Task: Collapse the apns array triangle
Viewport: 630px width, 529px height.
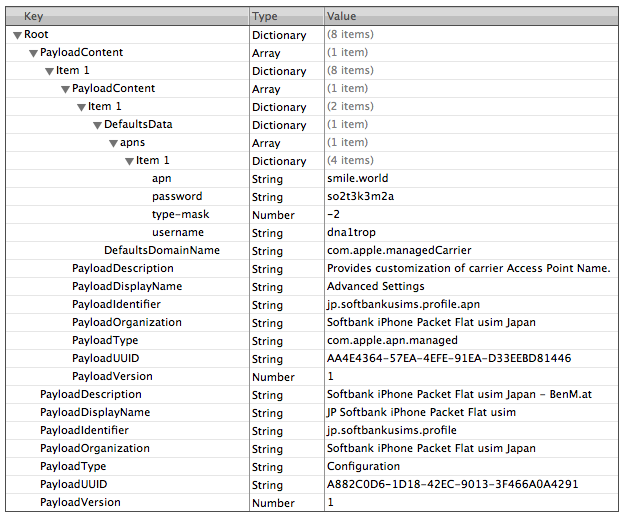Action: point(113,143)
